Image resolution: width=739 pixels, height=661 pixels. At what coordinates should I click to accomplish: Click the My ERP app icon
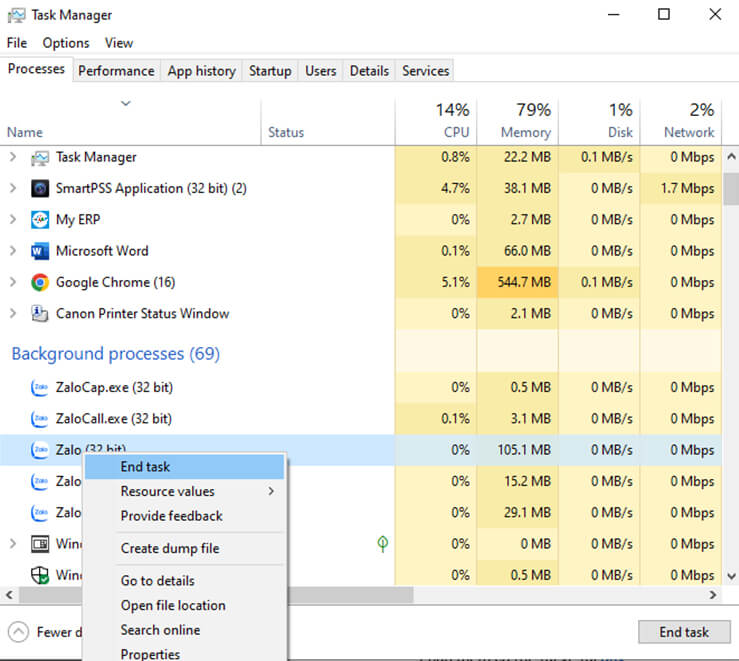40,220
